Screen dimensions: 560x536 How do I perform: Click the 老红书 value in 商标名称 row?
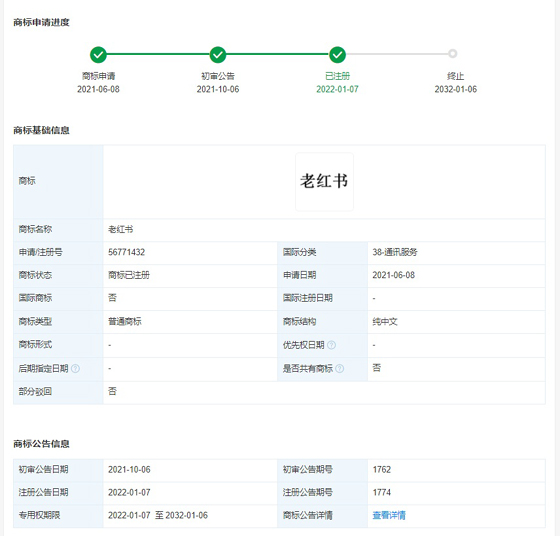point(121,229)
